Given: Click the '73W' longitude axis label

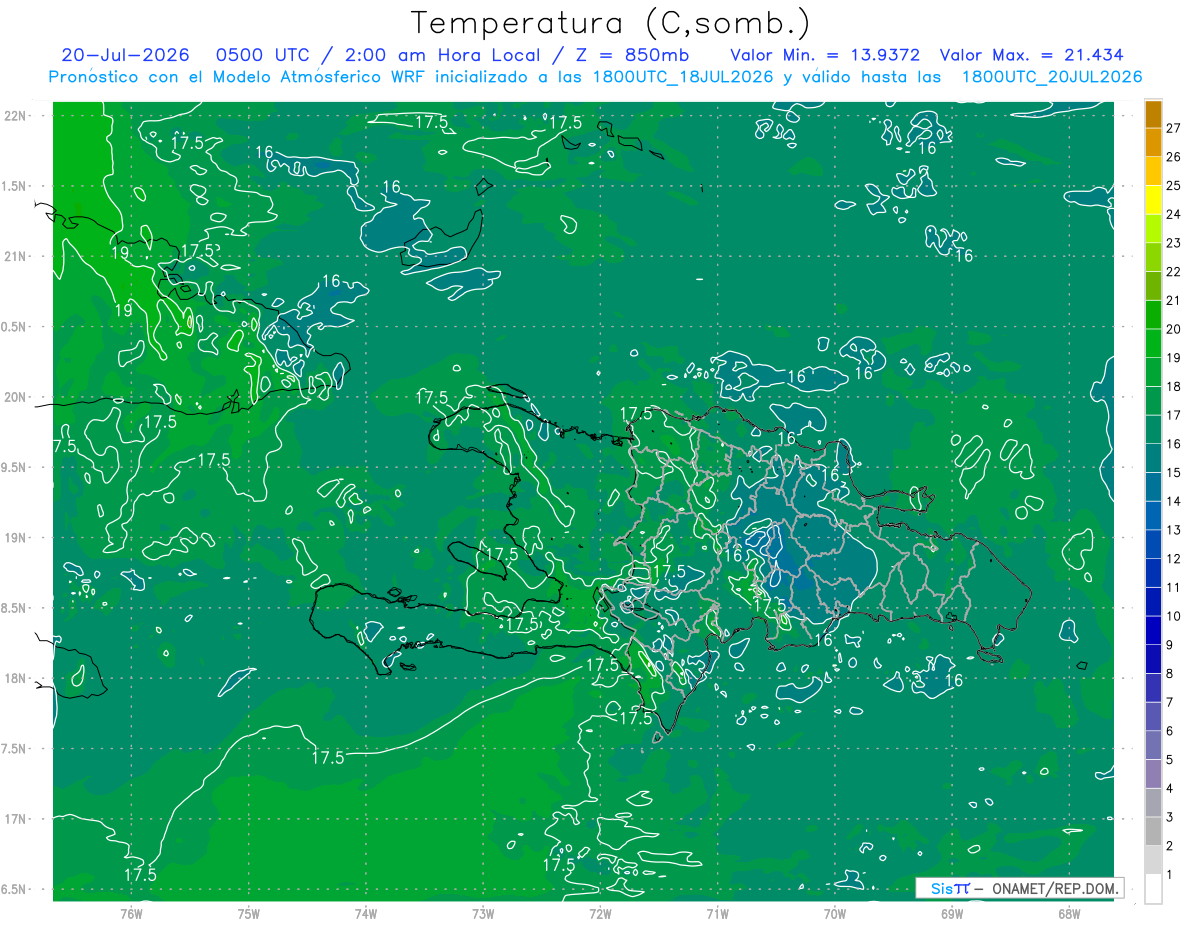Looking at the screenshot, I should coord(483,913).
